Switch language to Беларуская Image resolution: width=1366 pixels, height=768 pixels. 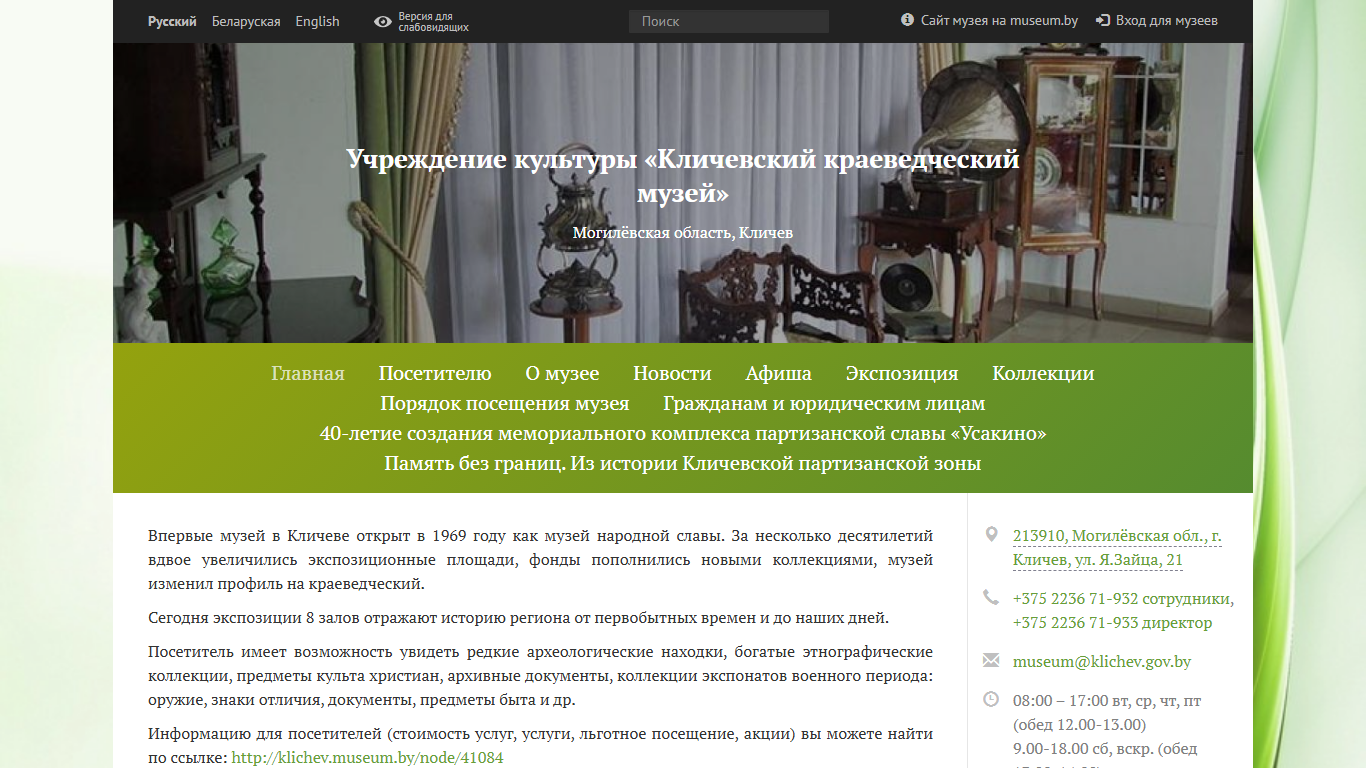tap(246, 21)
